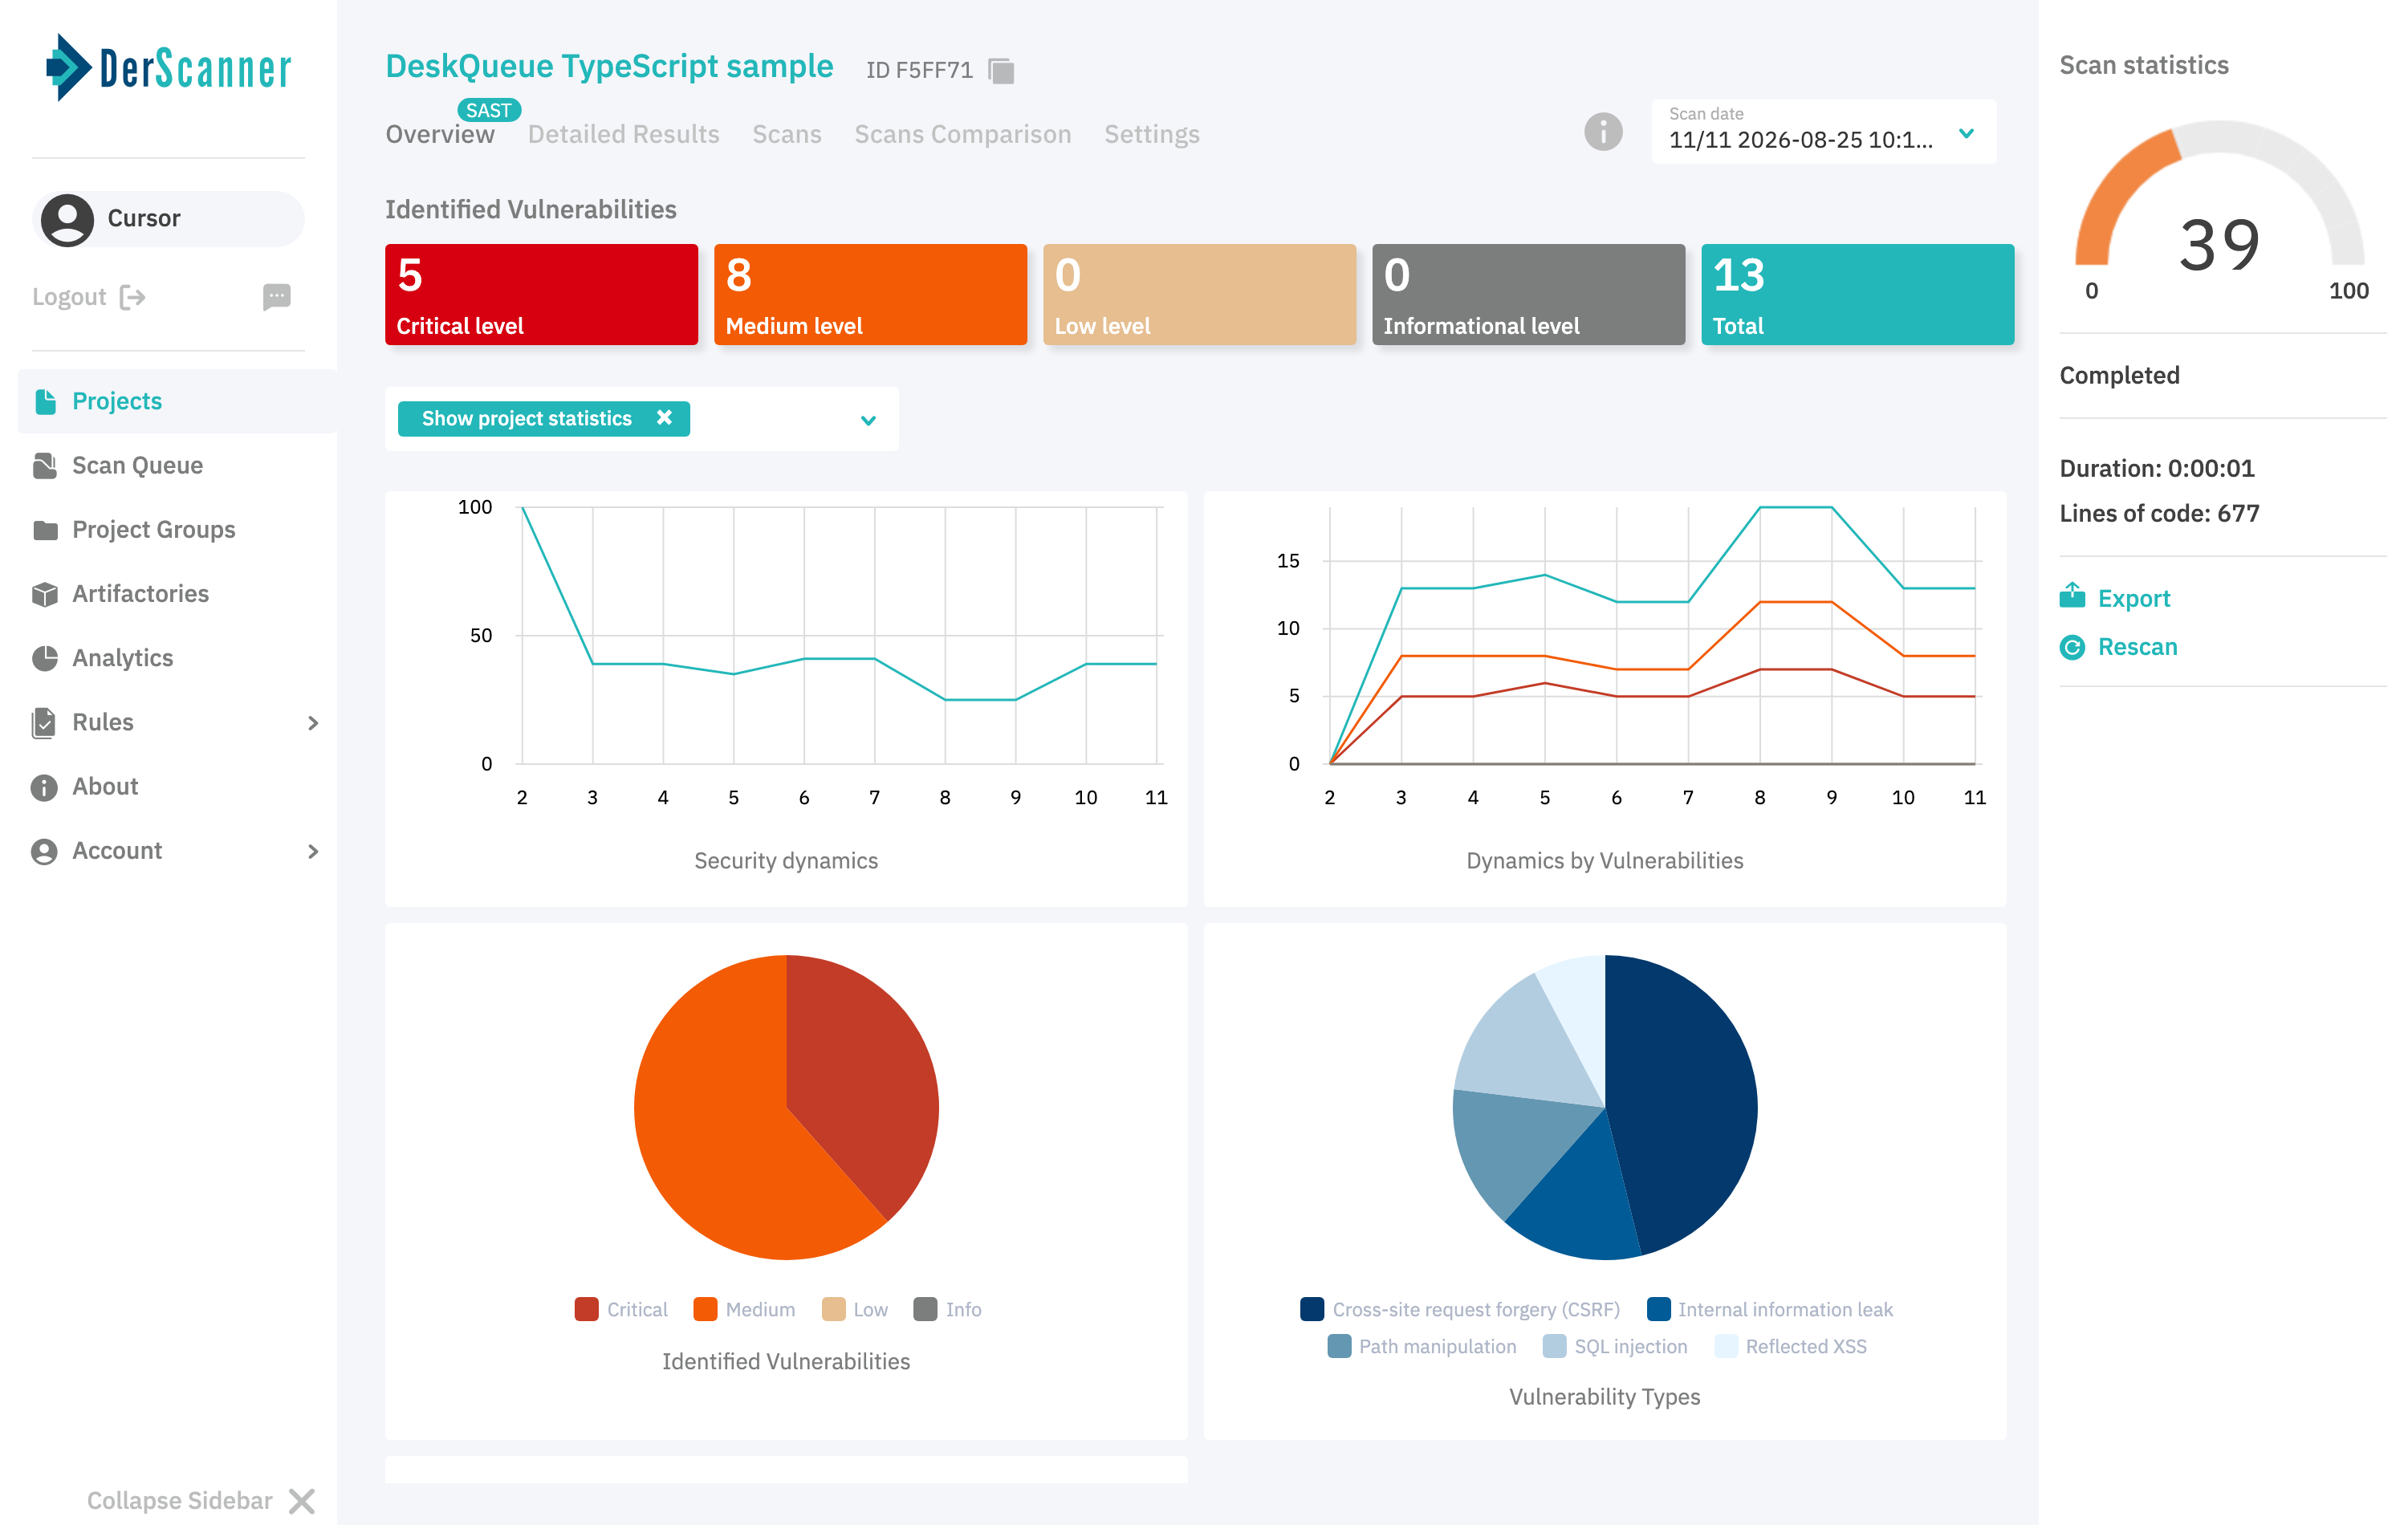The height and width of the screenshot is (1525, 2408).
Task: Click the feedback chat bubble icon
Action: pyautogui.click(x=277, y=297)
